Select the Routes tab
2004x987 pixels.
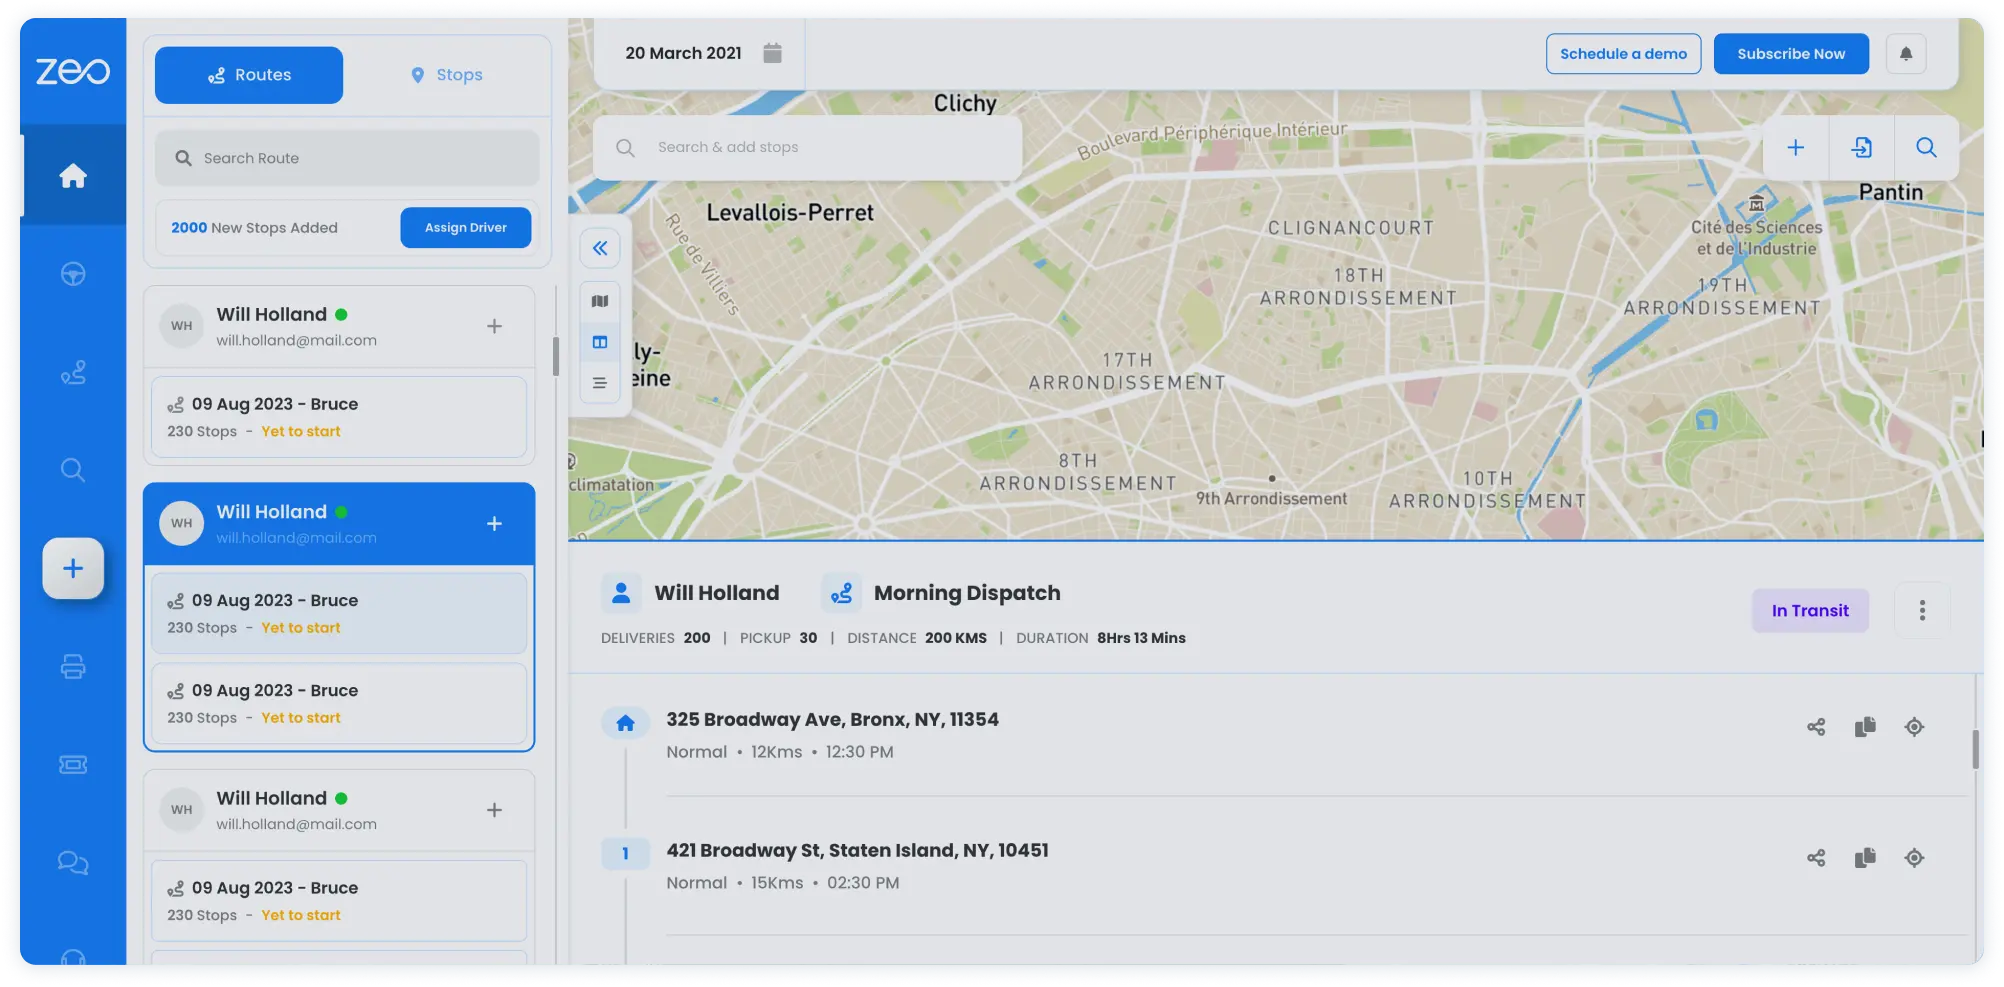coord(249,75)
